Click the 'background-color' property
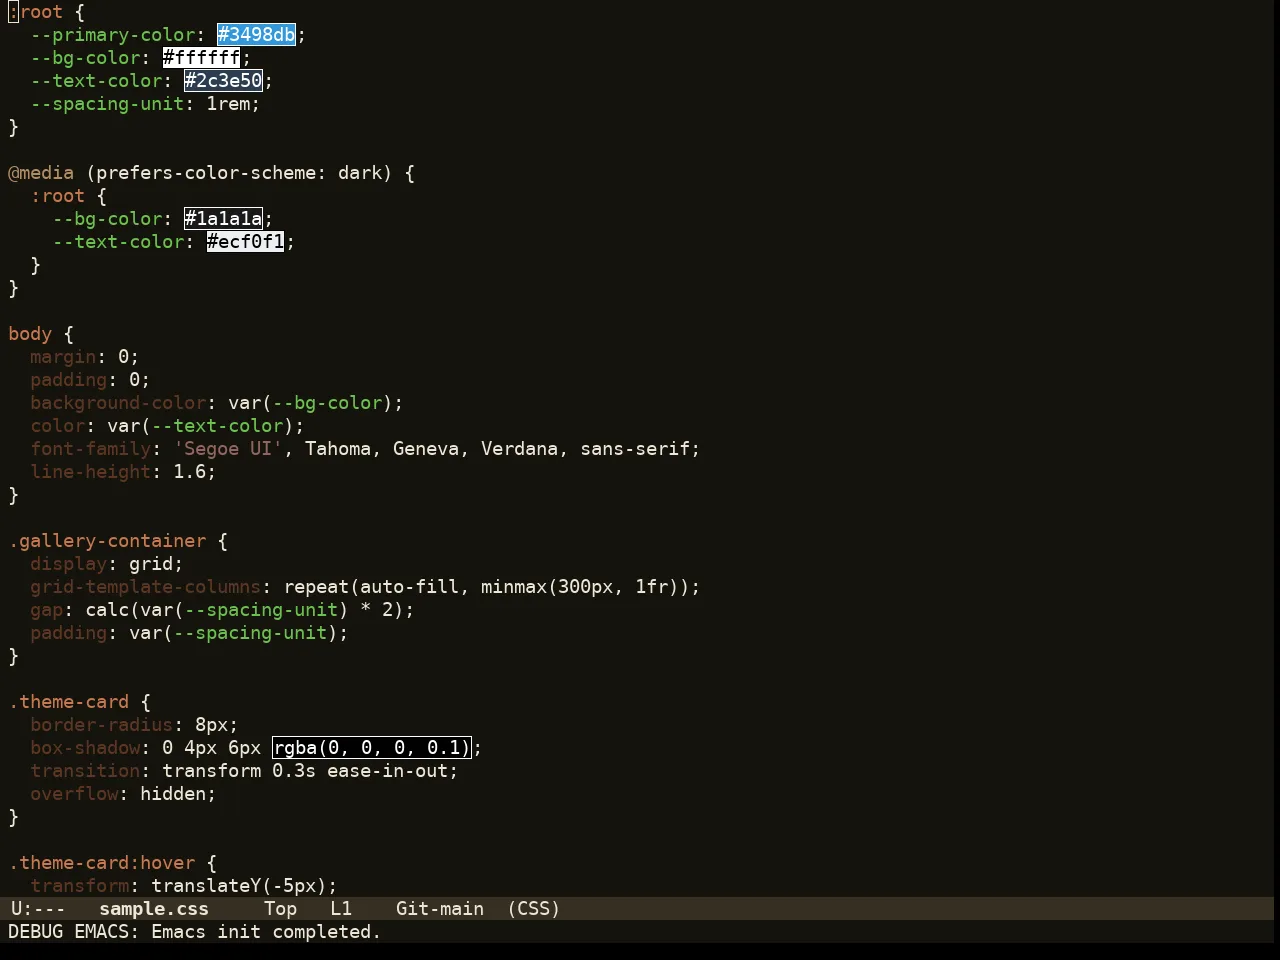 point(118,403)
